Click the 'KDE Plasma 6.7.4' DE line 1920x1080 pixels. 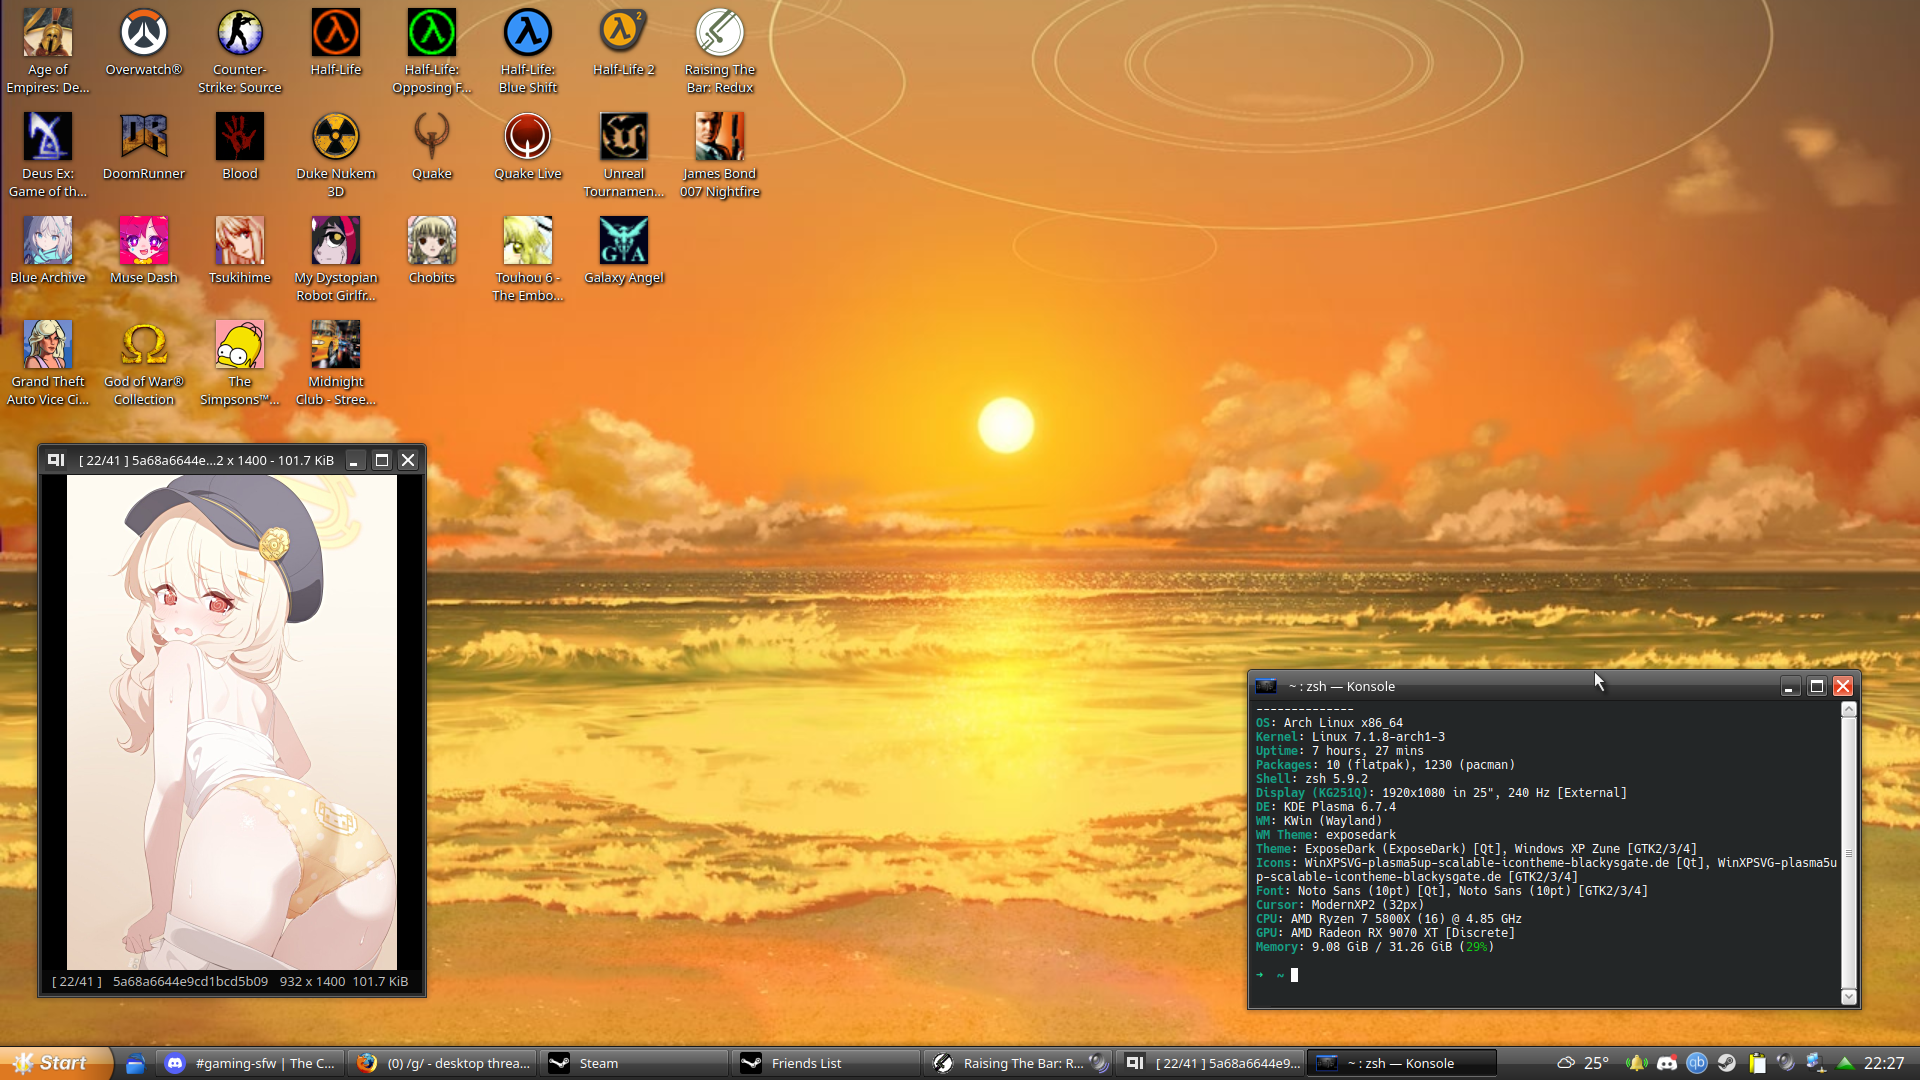point(1326,806)
